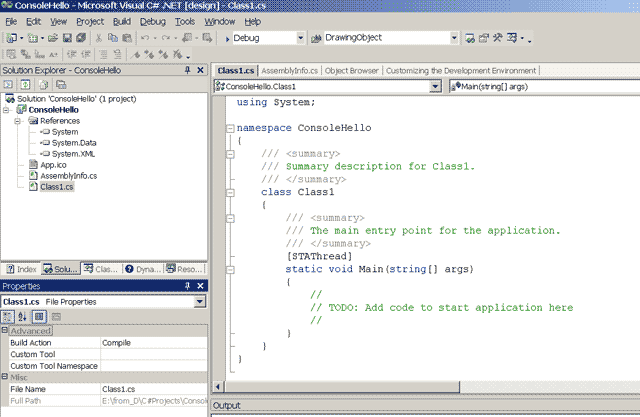
Task: Open the Project menu
Action: click(90, 22)
